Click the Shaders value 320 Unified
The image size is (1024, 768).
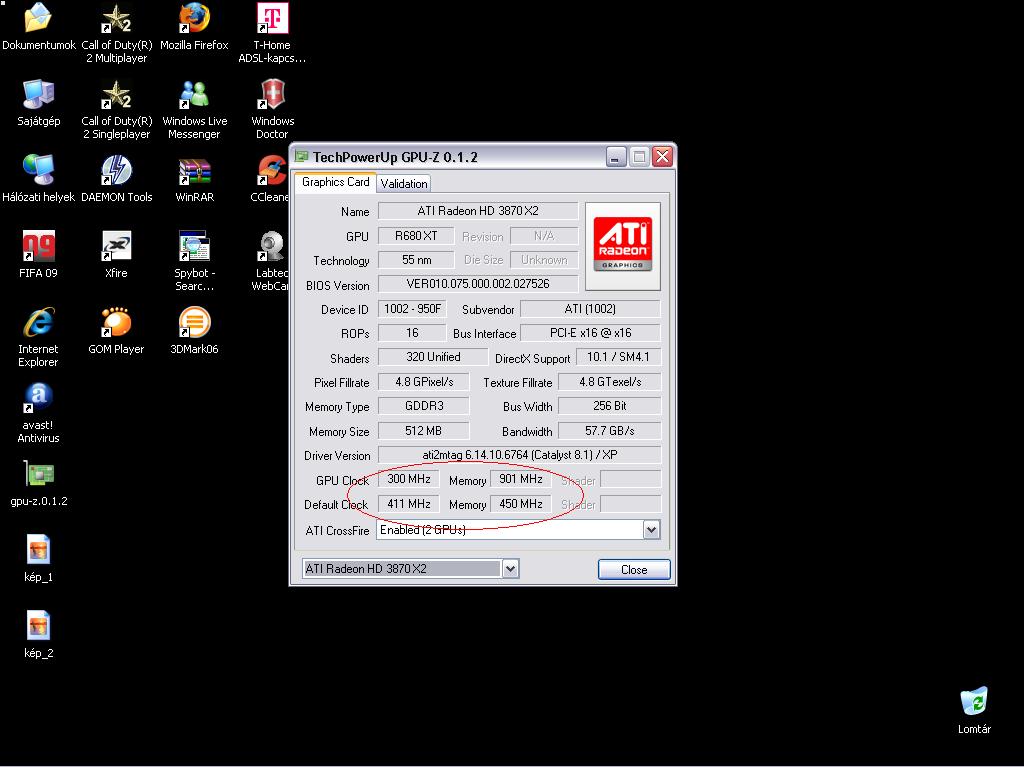click(x=433, y=357)
